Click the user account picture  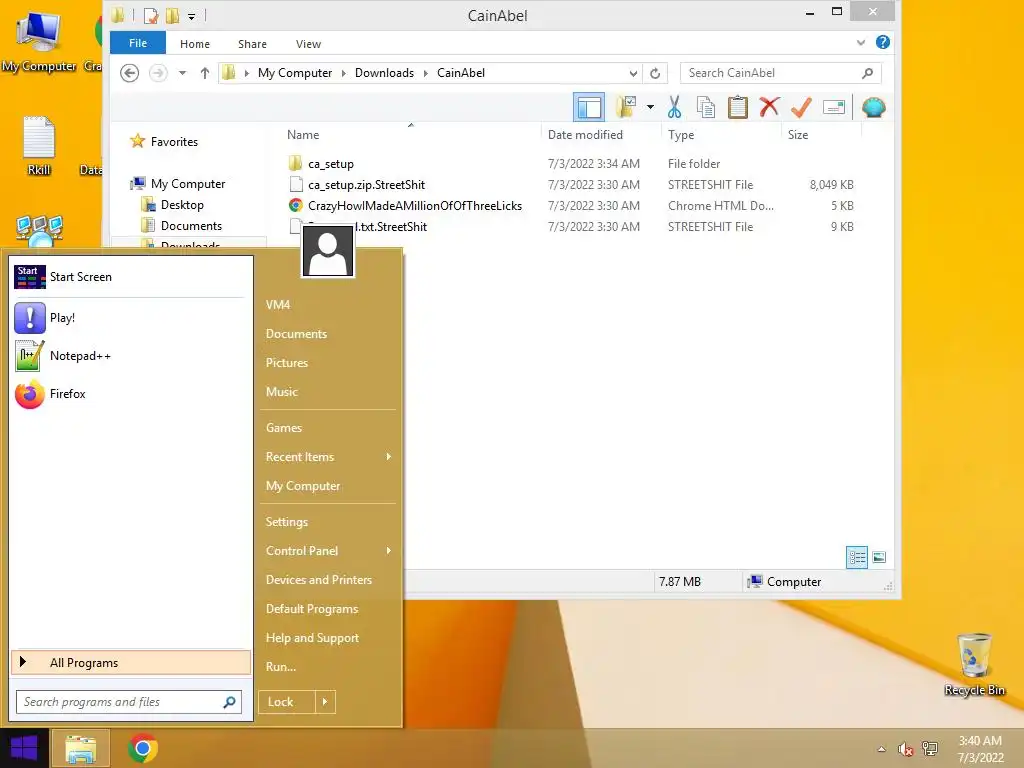tap(328, 251)
